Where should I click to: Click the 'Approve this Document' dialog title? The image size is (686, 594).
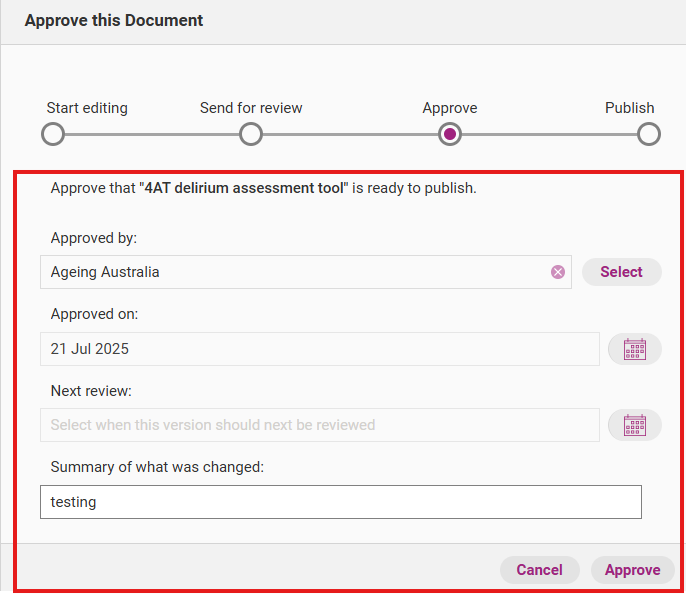click(x=114, y=20)
